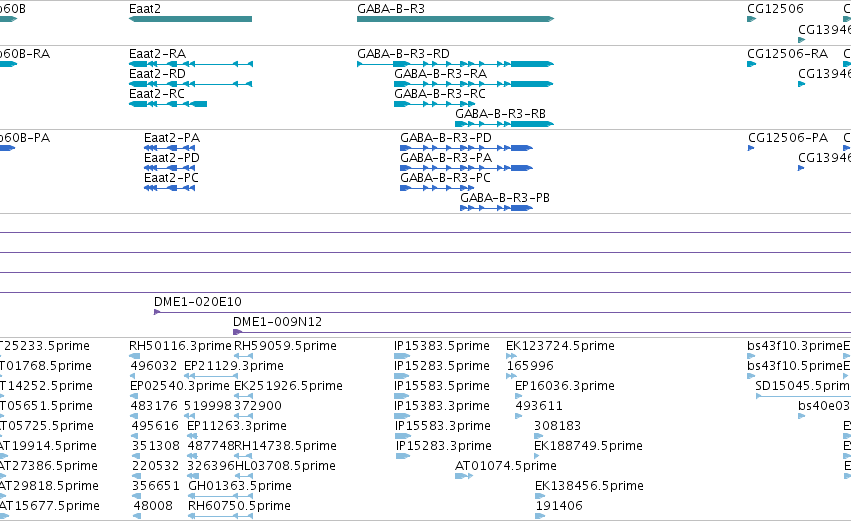
Task: Click EST 496032
Action: point(154,366)
